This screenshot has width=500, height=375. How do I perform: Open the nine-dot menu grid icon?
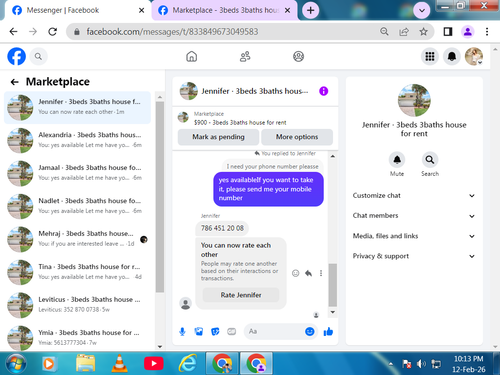tap(430, 56)
